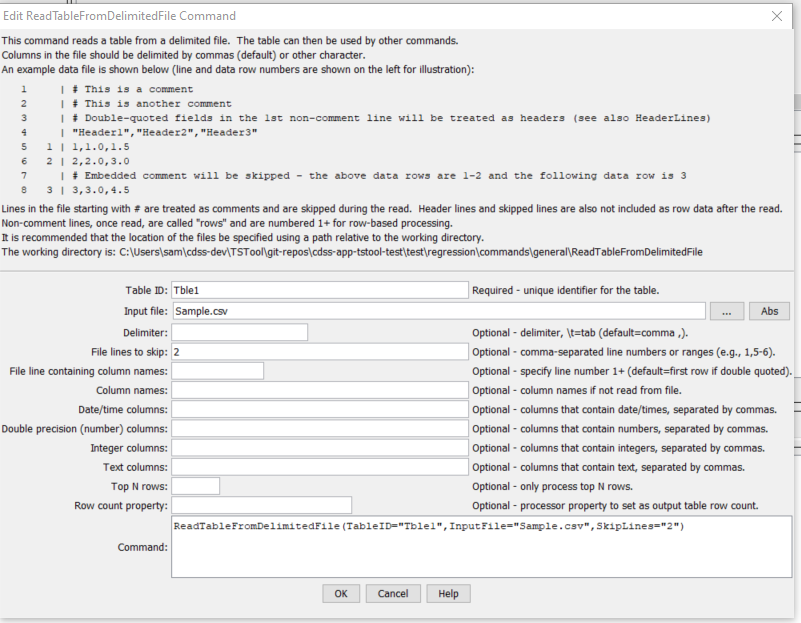Click the Input file text field
801x623 pixels.
pyautogui.click(x=439, y=311)
